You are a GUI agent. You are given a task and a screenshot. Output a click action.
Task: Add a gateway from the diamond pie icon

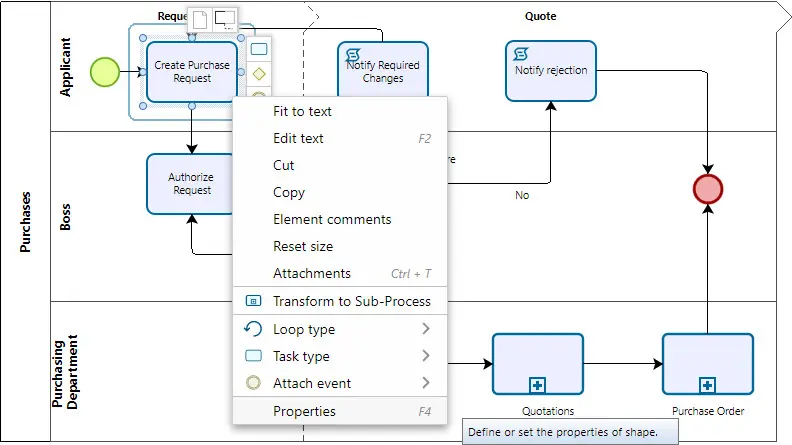259,74
